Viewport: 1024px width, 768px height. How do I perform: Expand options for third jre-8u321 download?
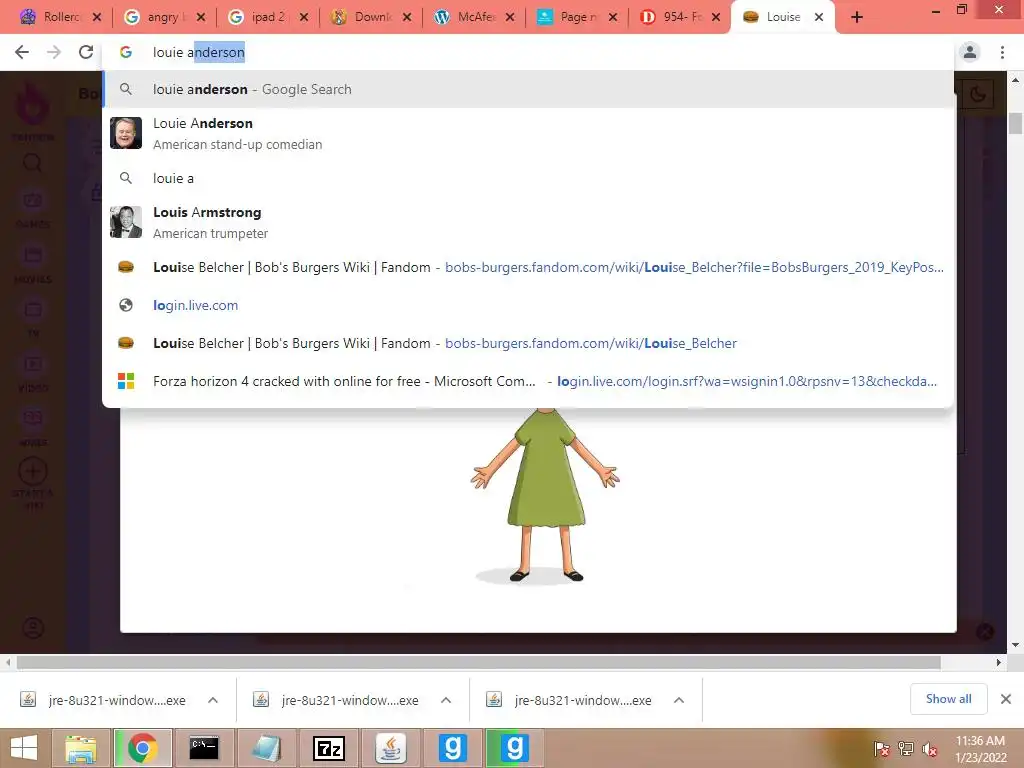(x=679, y=700)
